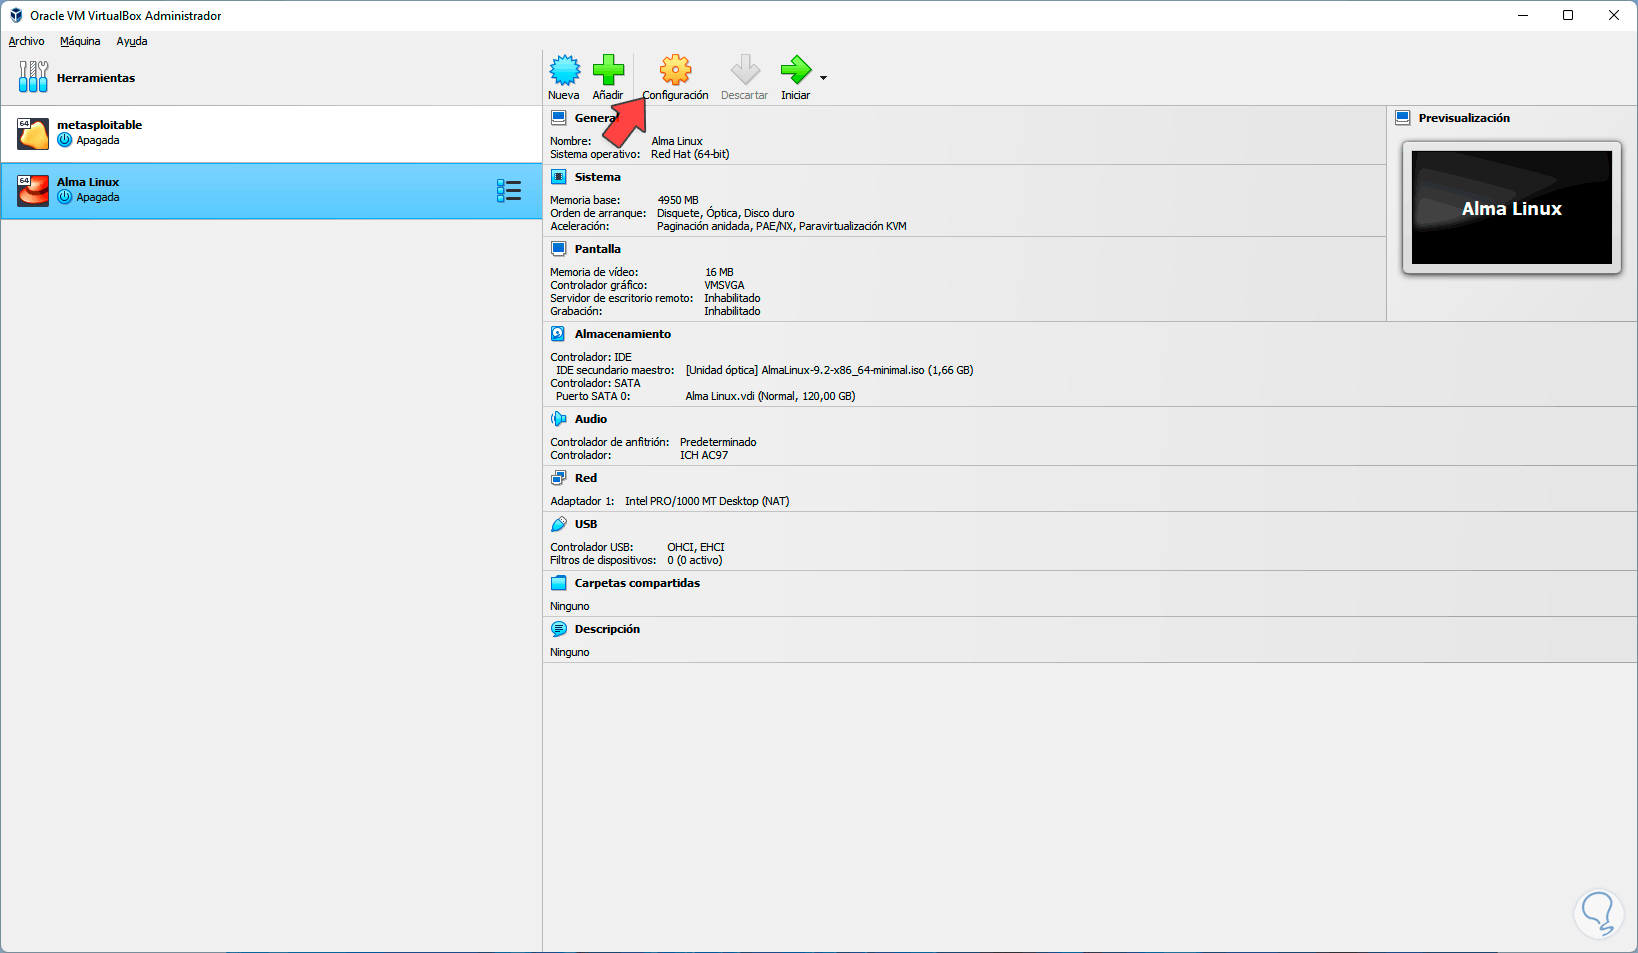Click the 16 MB video memory value

(719, 272)
